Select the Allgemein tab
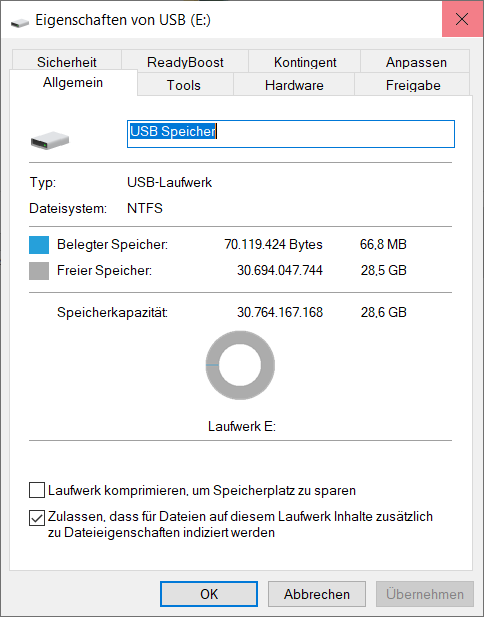The image size is (484, 617). point(73,83)
